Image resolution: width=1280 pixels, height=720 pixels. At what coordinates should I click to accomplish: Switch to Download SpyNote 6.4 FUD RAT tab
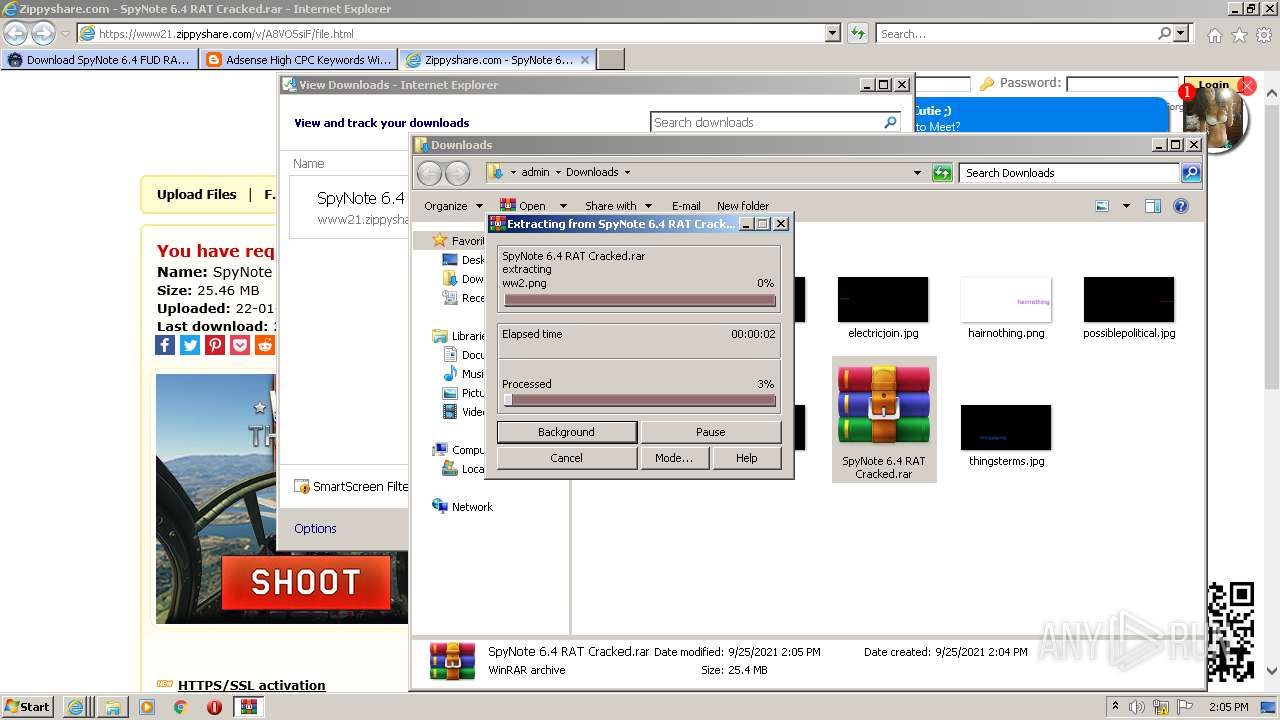point(99,60)
